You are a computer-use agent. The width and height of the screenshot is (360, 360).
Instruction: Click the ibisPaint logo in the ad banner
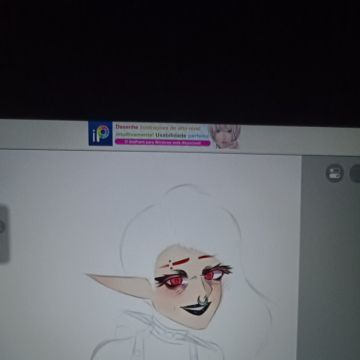(100, 133)
